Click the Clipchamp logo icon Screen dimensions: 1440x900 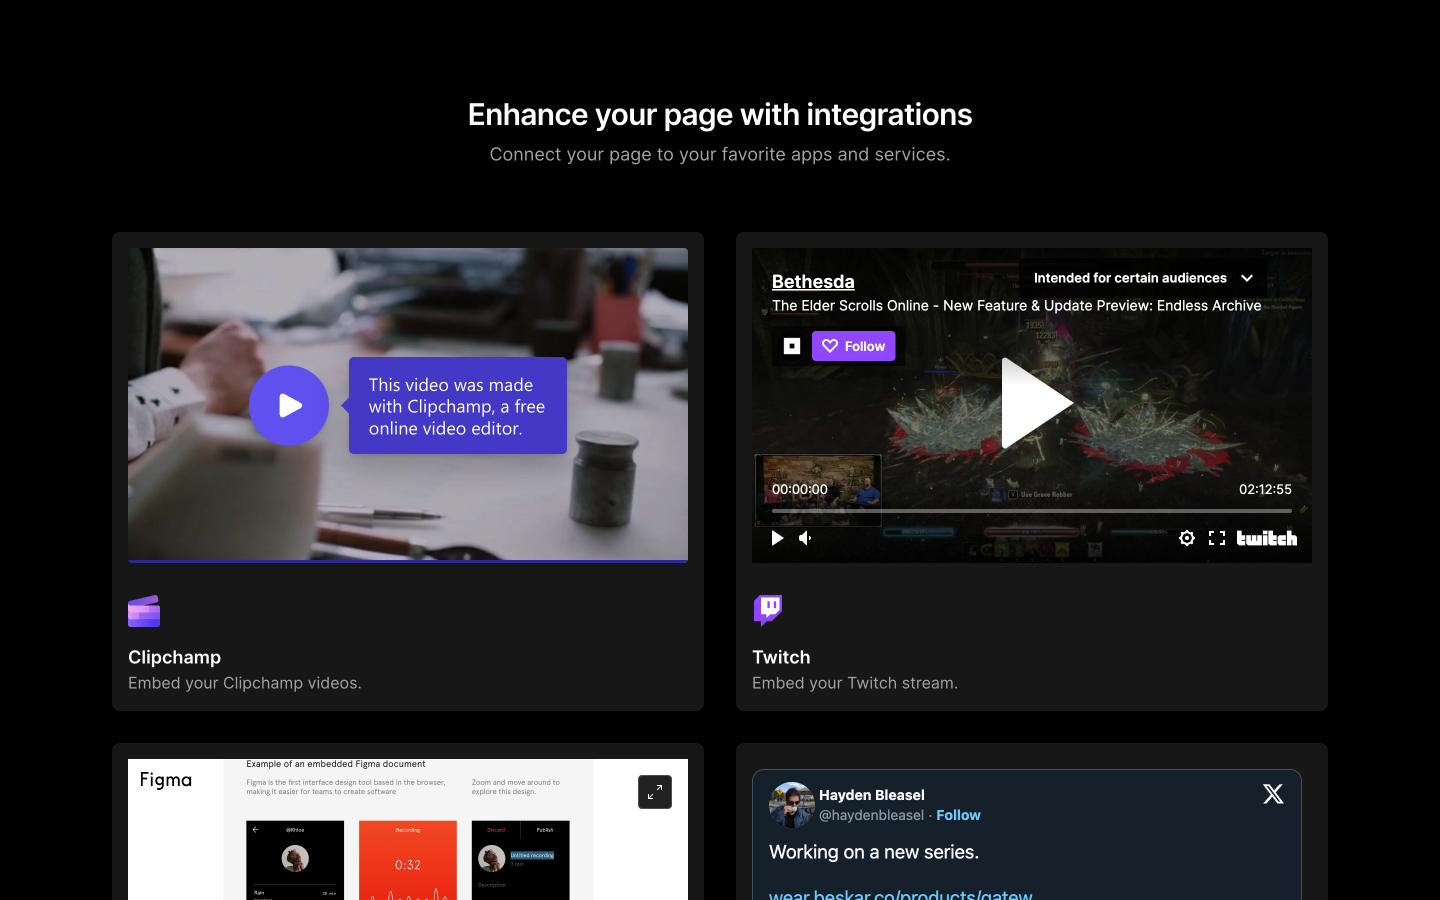144,611
